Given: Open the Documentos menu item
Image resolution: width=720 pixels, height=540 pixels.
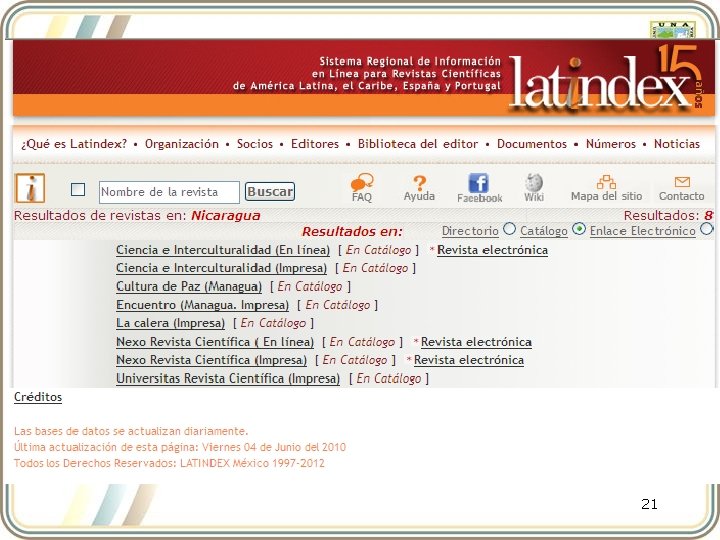Looking at the screenshot, I should pyautogui.click(x=532, y=144).
